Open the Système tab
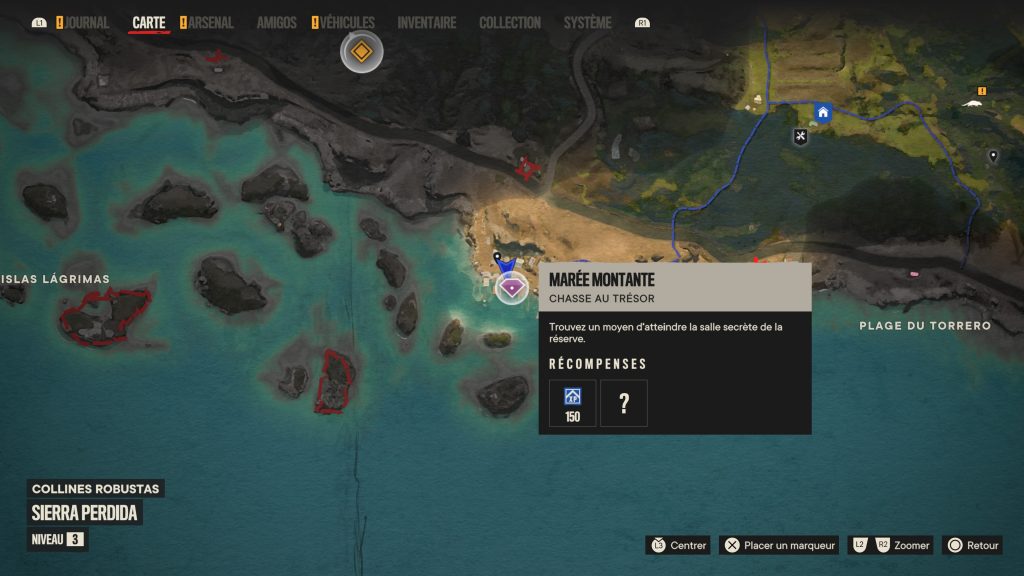Screen dimensions: 1024x576 (588, 23)
